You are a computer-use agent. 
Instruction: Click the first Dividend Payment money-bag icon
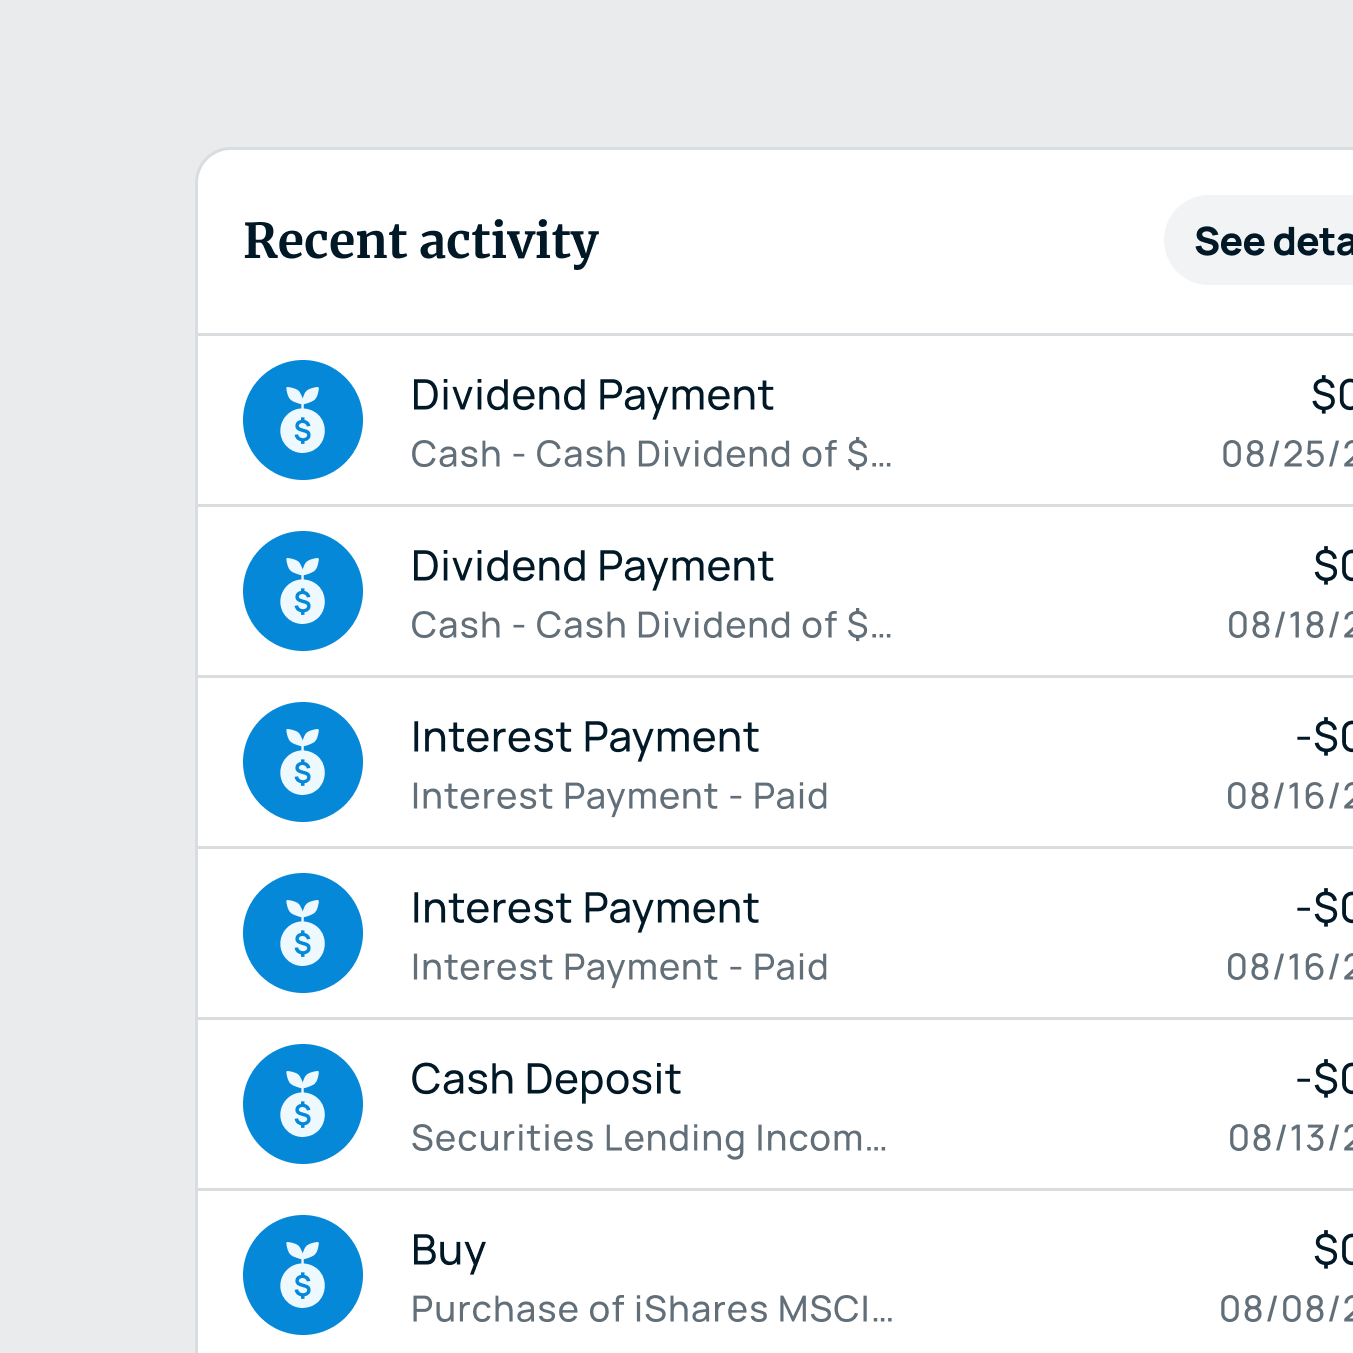pyautogui.click(x=302, y=420)
